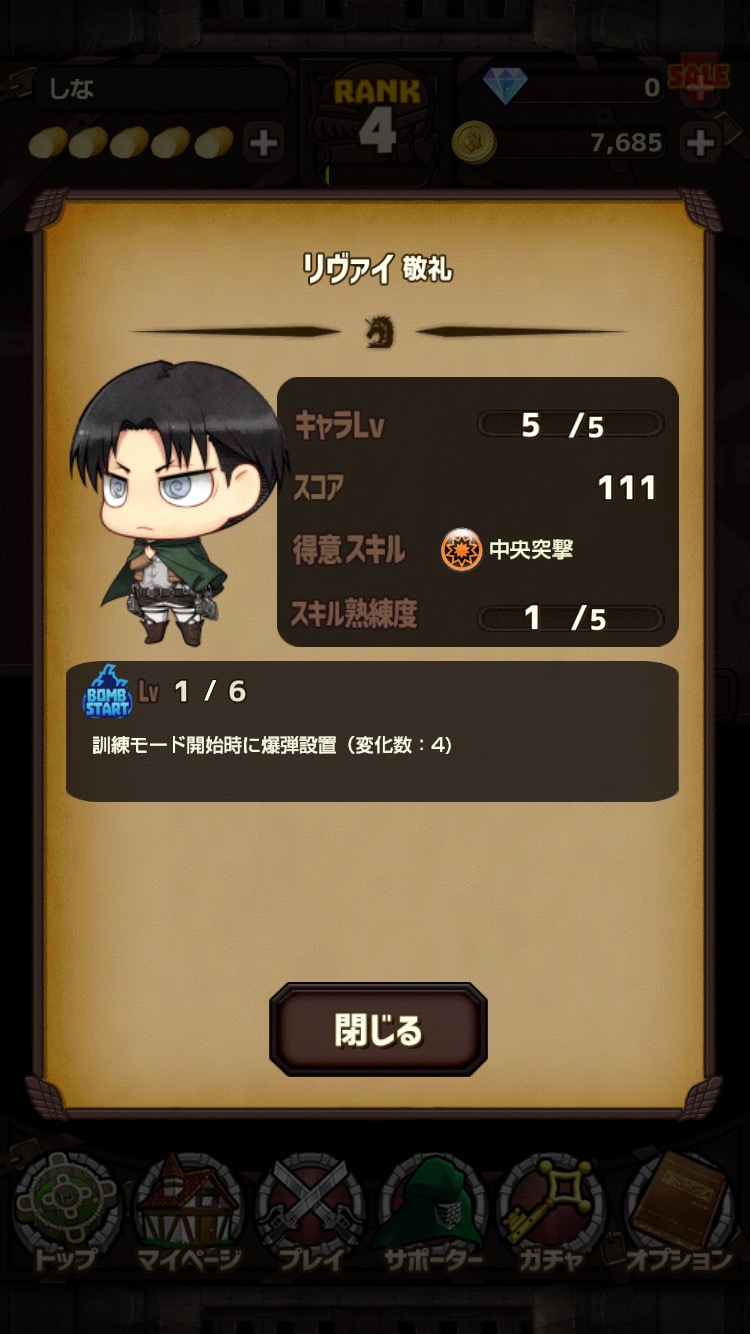
Task: Select the BOMB START skill icon
Action: point(107,691)
